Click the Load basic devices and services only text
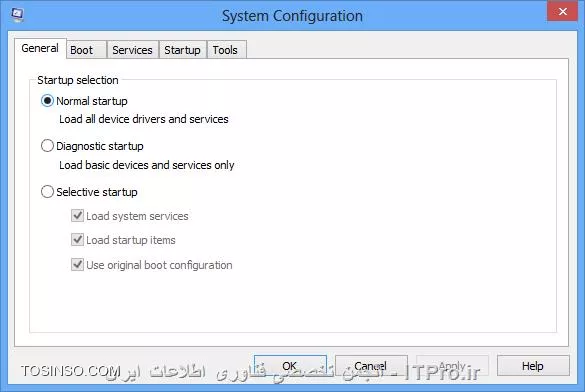Screen dimensions: 585x392 [147, 165]
